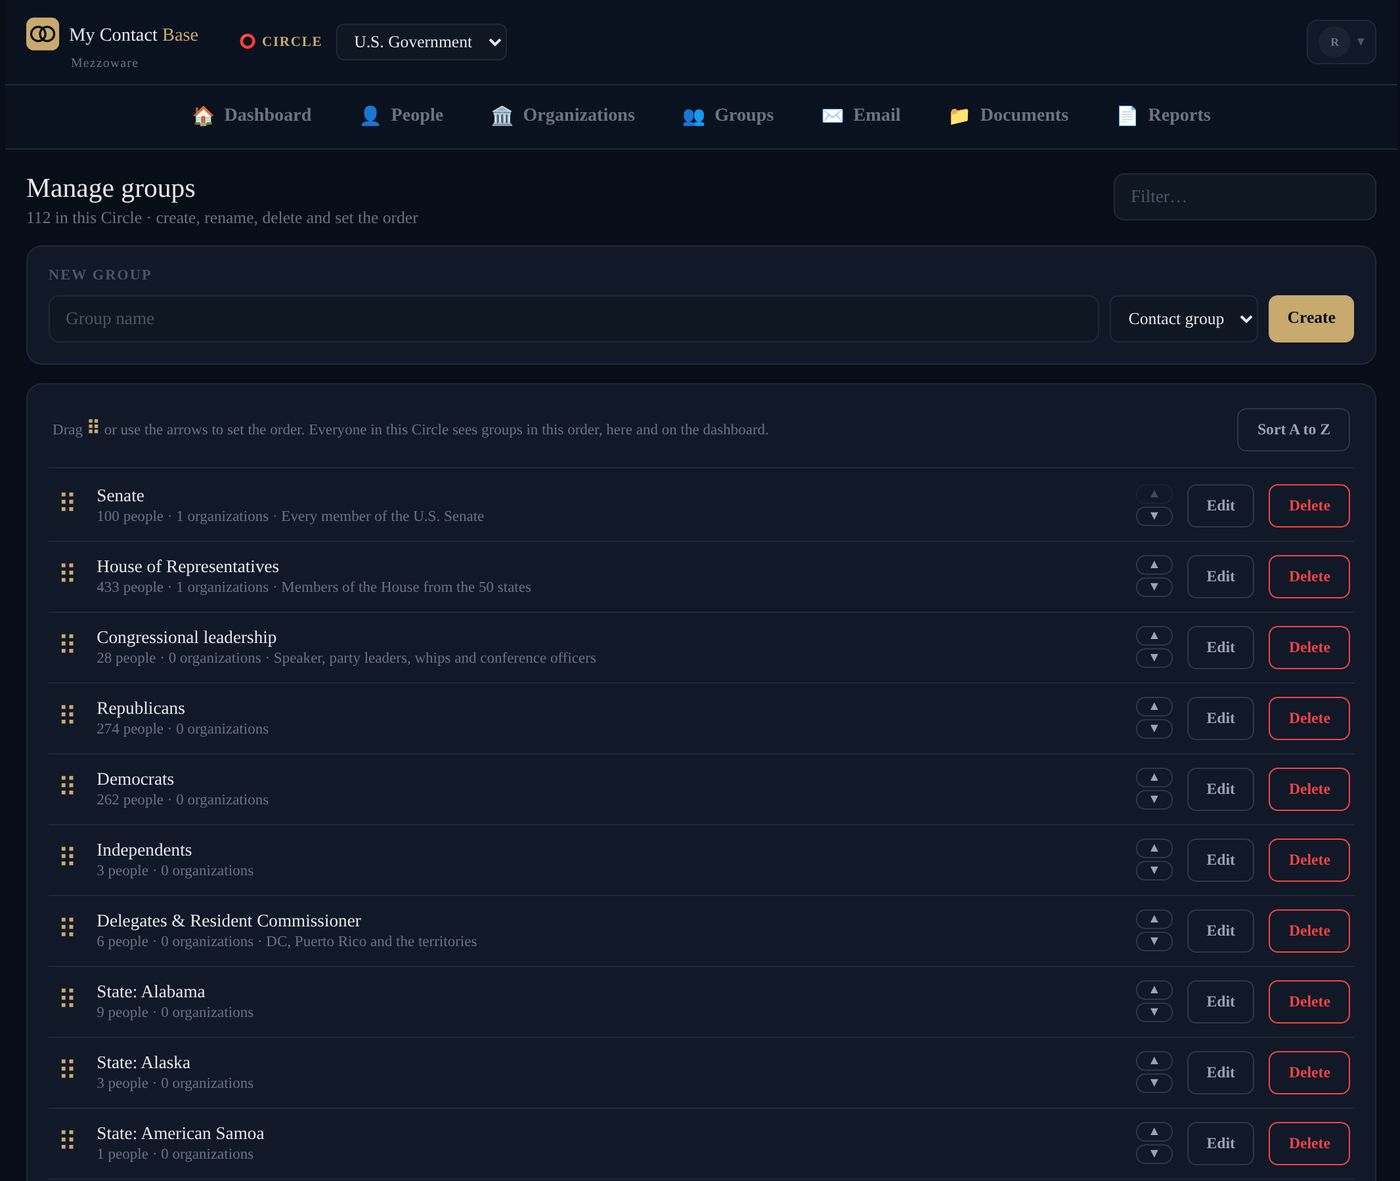Image resolution: width=1400 pixels, height=1181 pixels.
Task: Open the People section
Action: point(401,116)
